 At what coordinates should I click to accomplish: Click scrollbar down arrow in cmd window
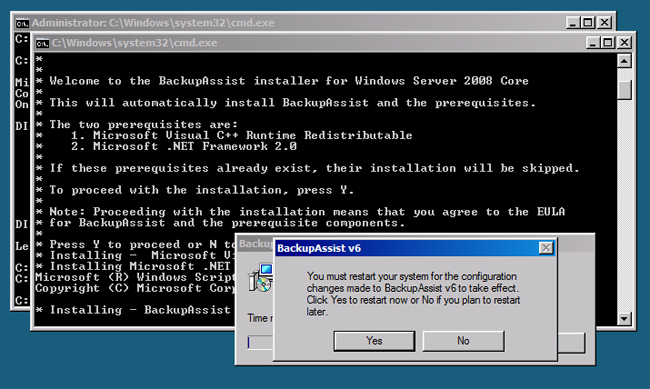tap(624, 318)
